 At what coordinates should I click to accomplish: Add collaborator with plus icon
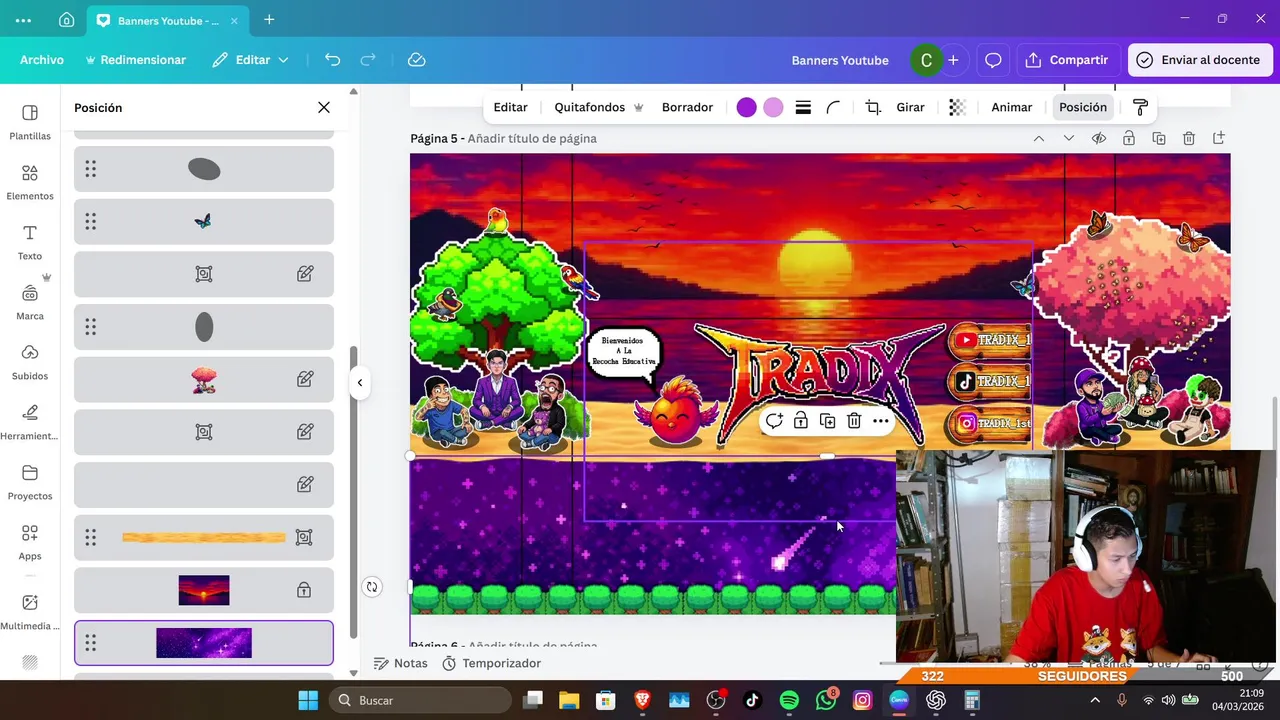(x=953, y=60)
